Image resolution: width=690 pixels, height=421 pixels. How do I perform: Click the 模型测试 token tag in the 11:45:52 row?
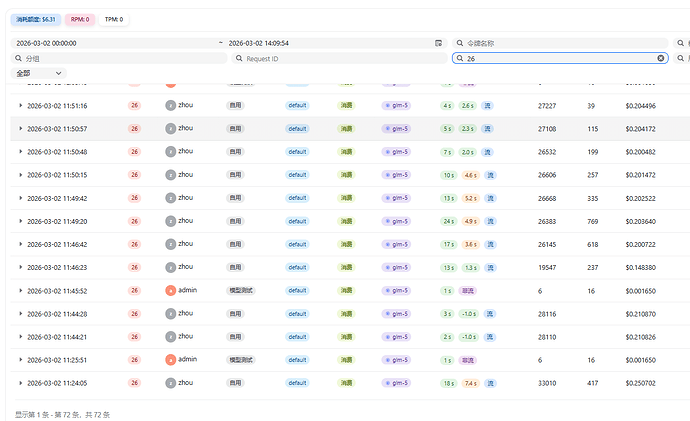[241, 290]
